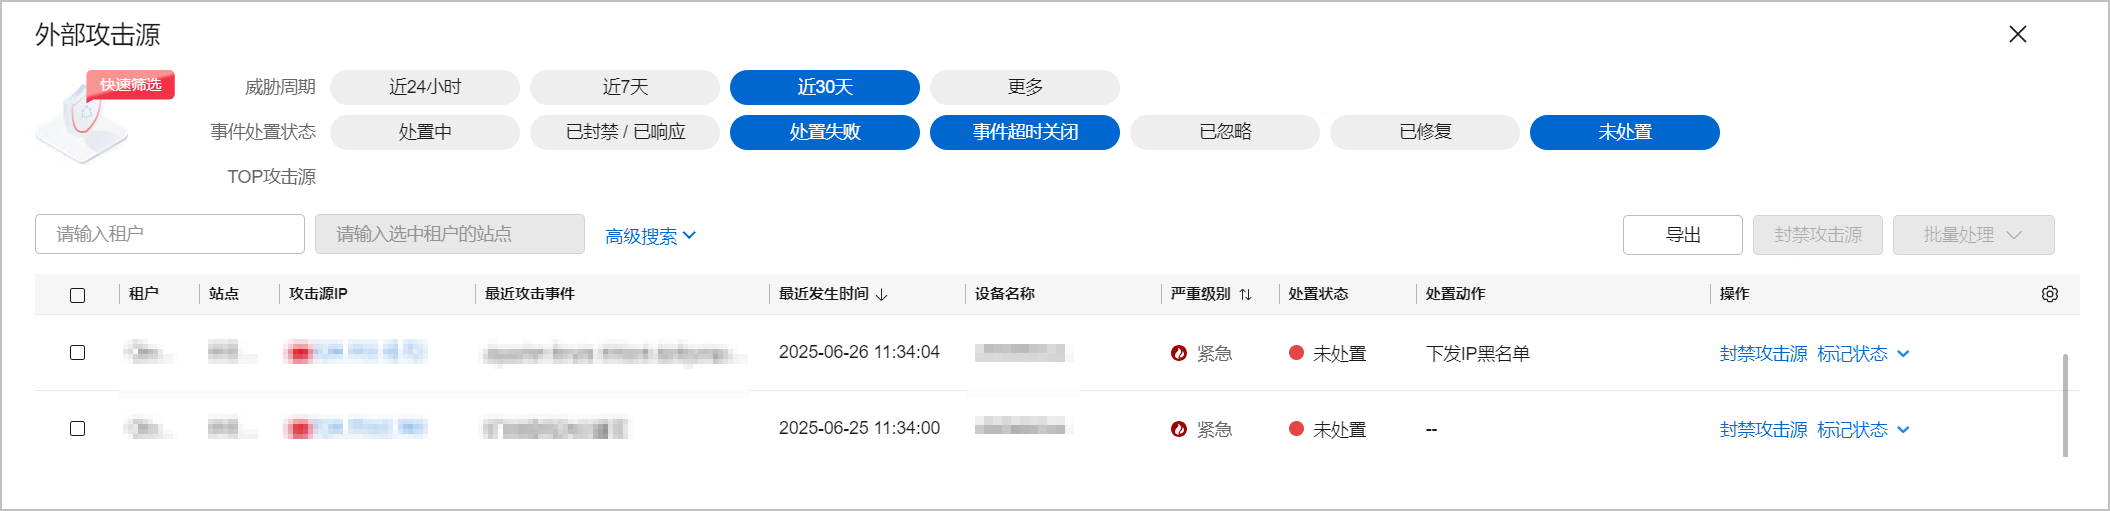Focus the tenant input field
Viewport: 2110px width, 511px height.
170,234
